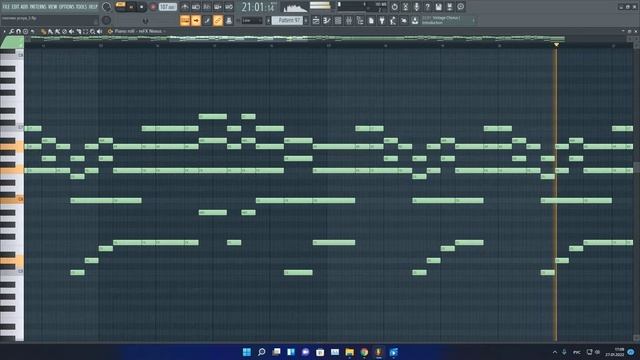
Task: Click the play/pause transport button
Action: click(131, 7)
